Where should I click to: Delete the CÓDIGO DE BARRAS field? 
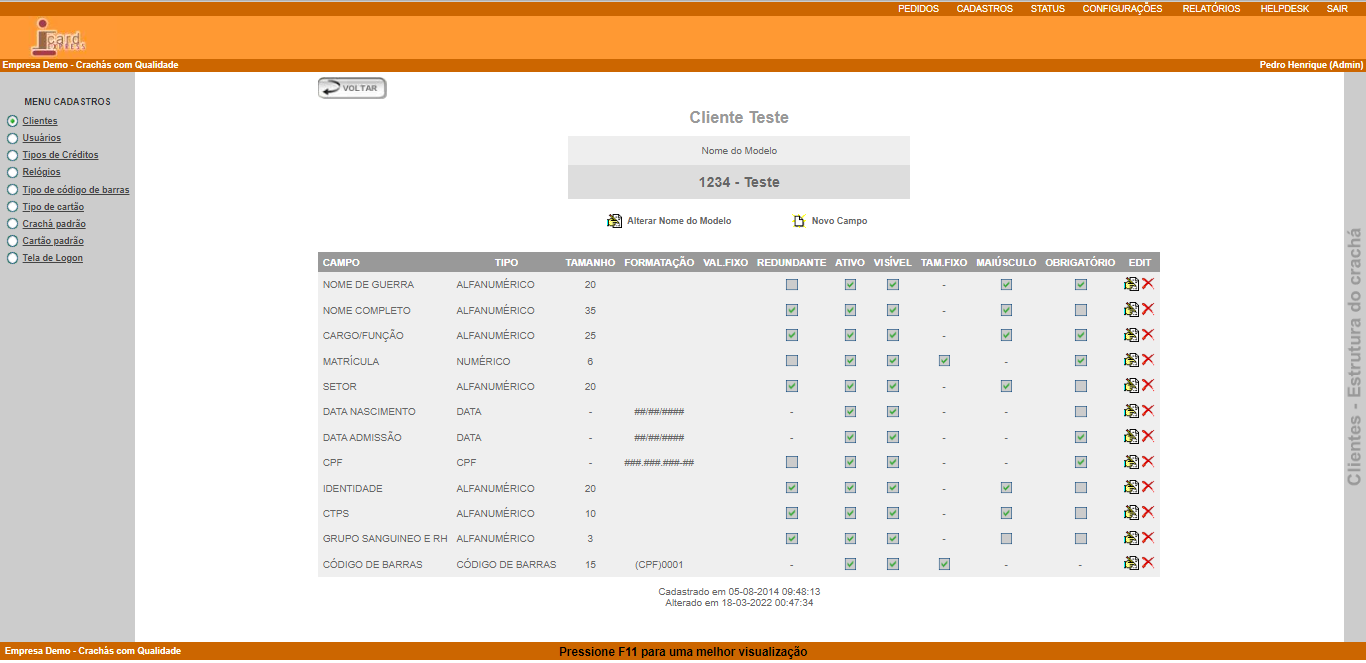pyautogui.click(x=1148, y=563)
